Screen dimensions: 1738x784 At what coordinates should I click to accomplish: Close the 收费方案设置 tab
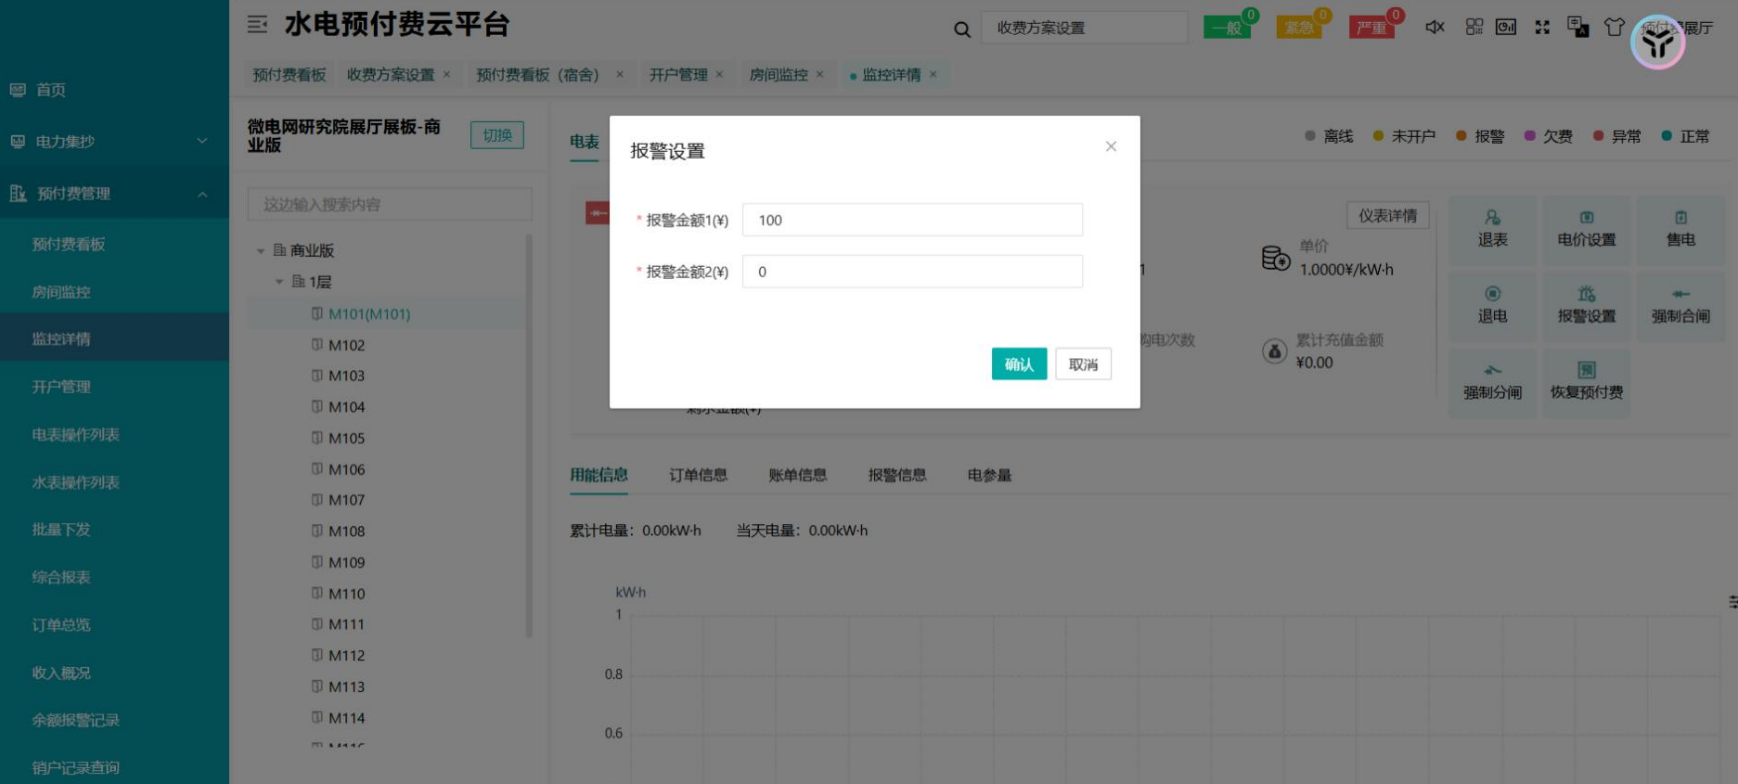(x=447, y=74)
